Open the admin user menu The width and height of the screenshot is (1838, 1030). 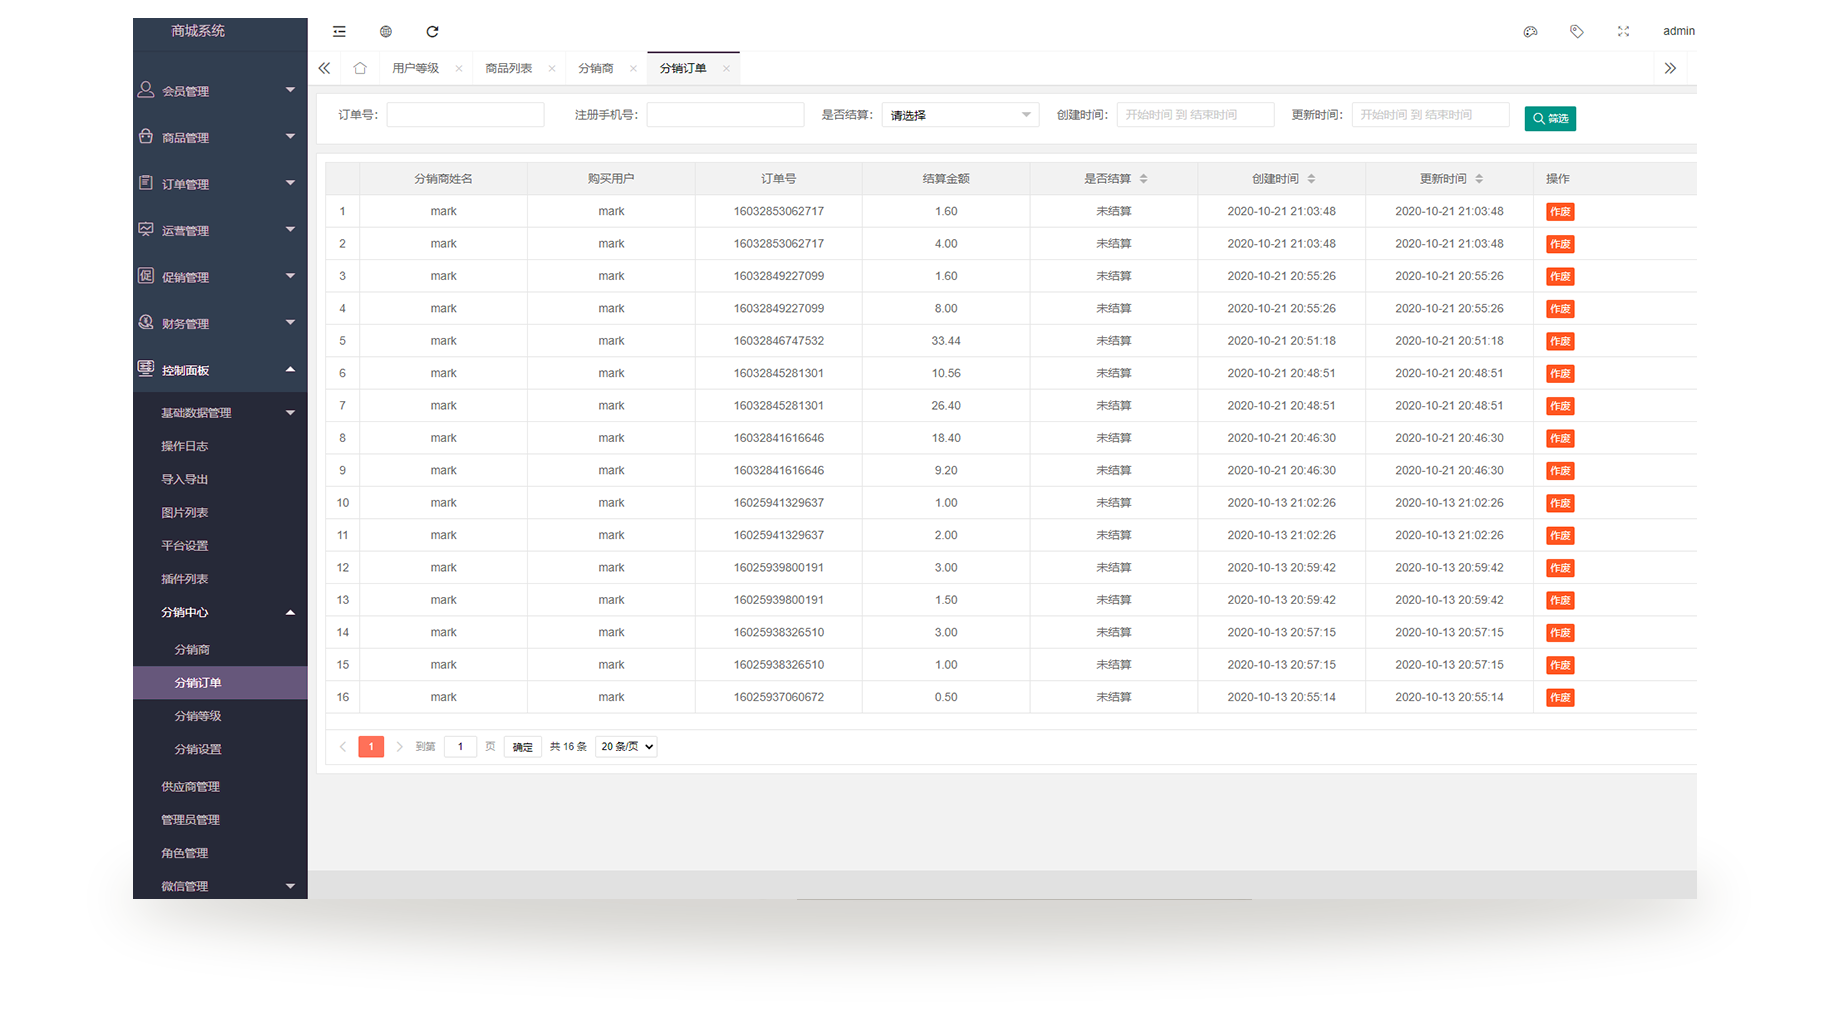pyautogui.click(x=1679, y=31)
